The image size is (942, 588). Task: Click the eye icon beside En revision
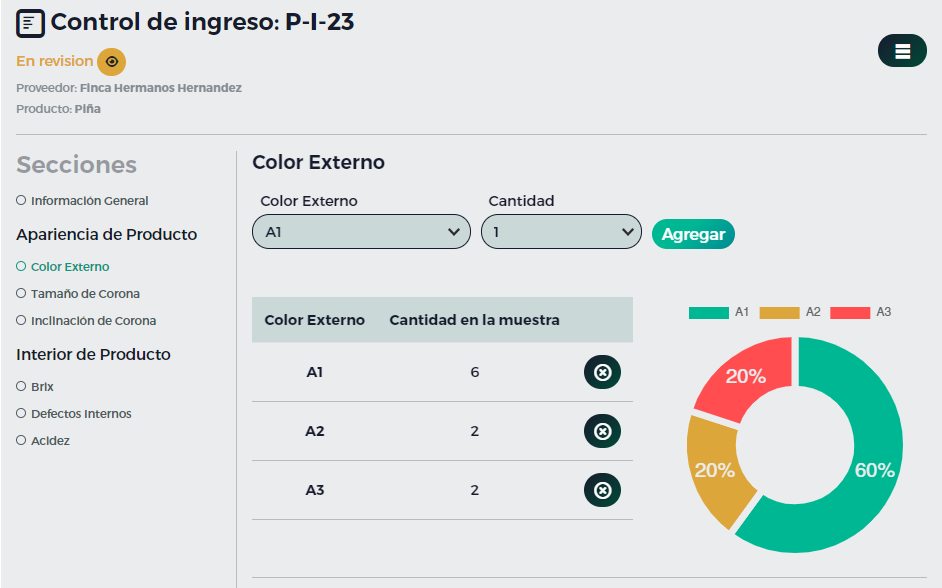coord(112,62)
